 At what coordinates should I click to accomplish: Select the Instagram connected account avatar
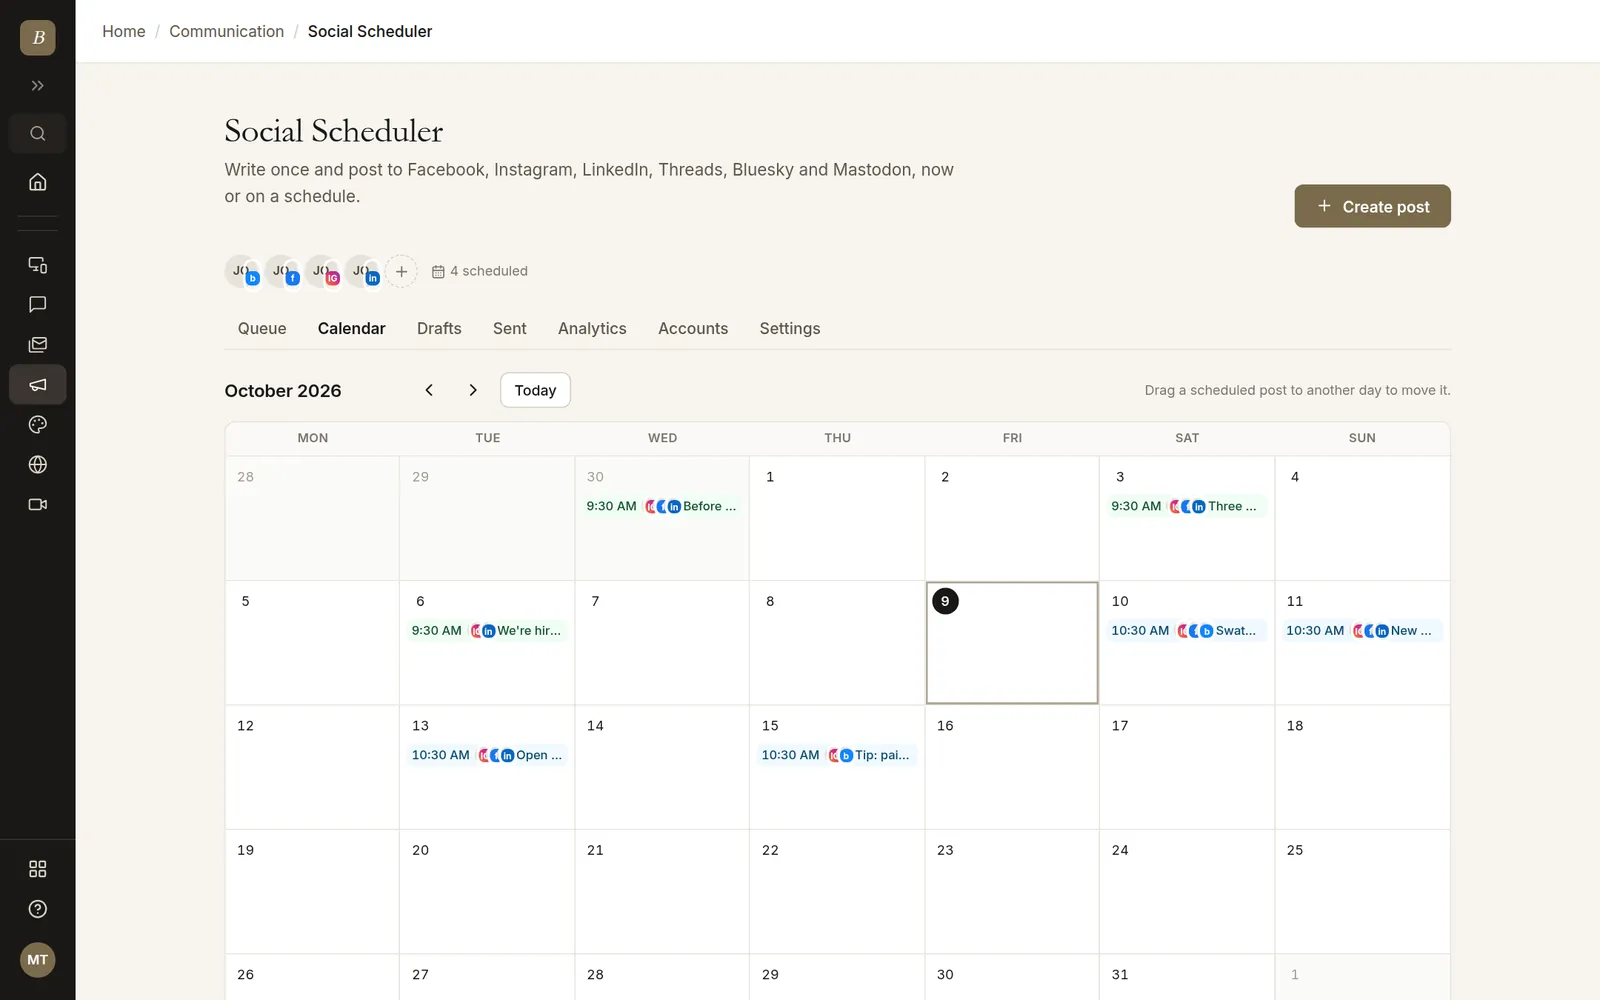pyautogui.click(x=322, y=271)
